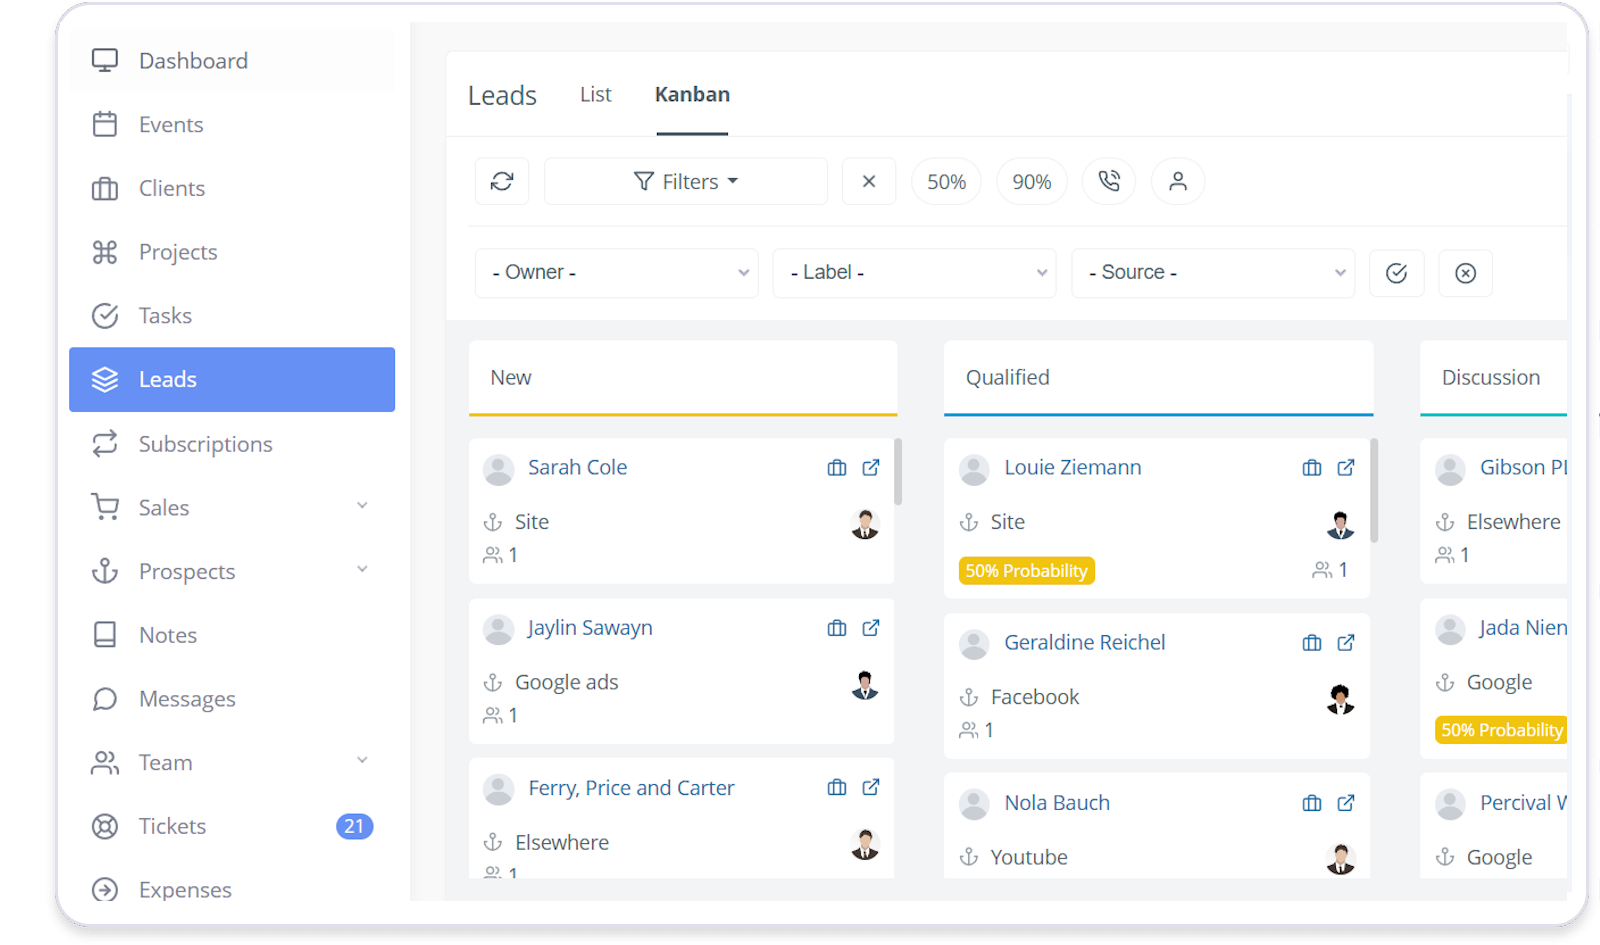Click briefcase icon on Jaylin Sawayn card
Image resolution: width=1600 pixels, height=945 pixels.
coord(837,628)
